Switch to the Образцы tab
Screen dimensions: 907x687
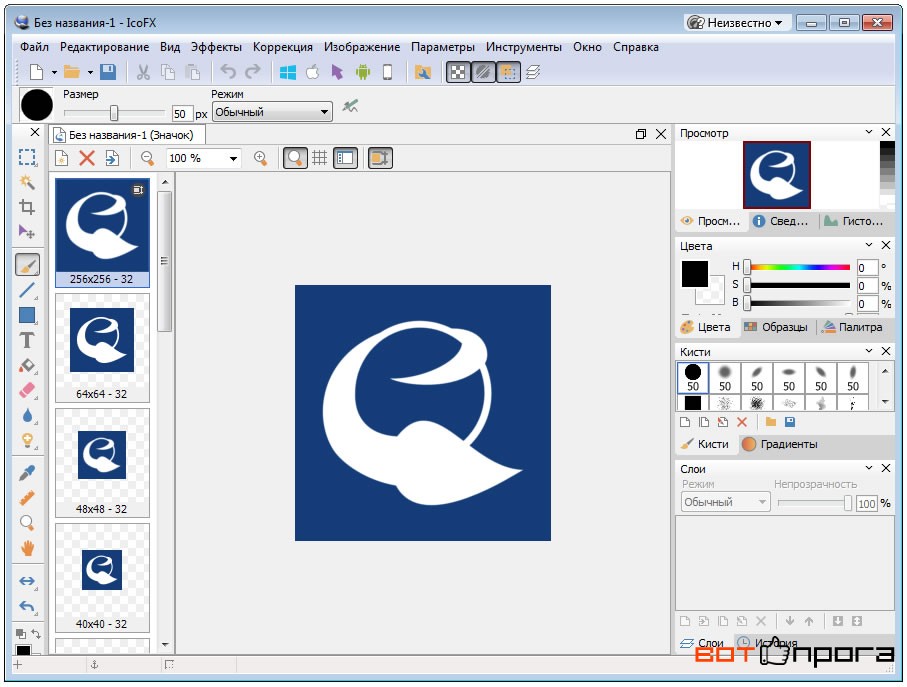click(776, 327)
